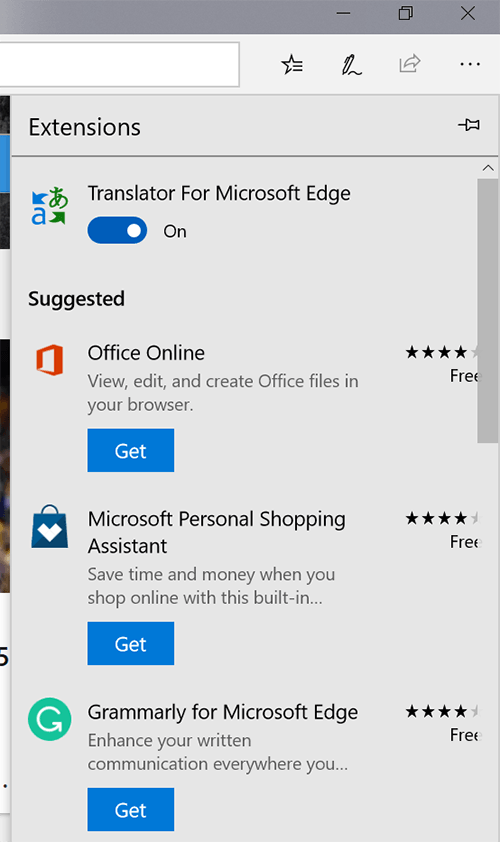Click the Grammarly green G icon
Image resolution: width=500 pixels, height=842 pixels.
(x=49, y=719)
